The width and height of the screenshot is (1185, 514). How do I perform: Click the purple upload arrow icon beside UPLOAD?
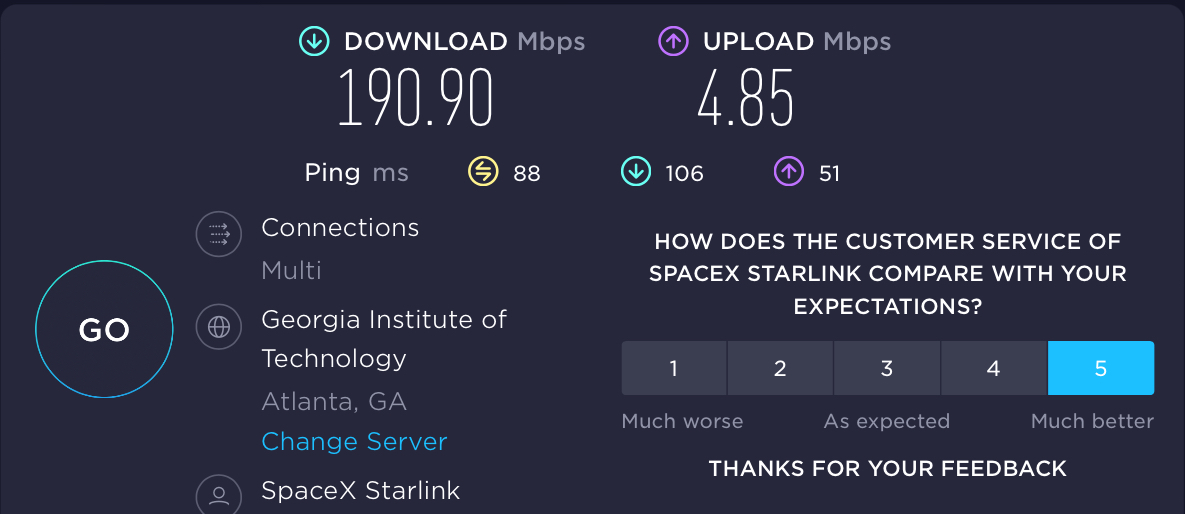(x=673, y=42)
